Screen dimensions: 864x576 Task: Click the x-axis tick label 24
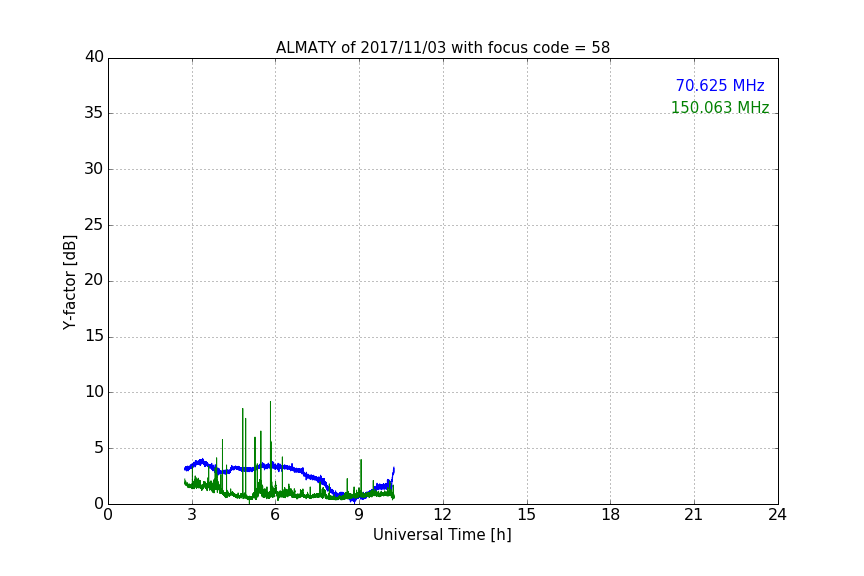click(777, 516)
